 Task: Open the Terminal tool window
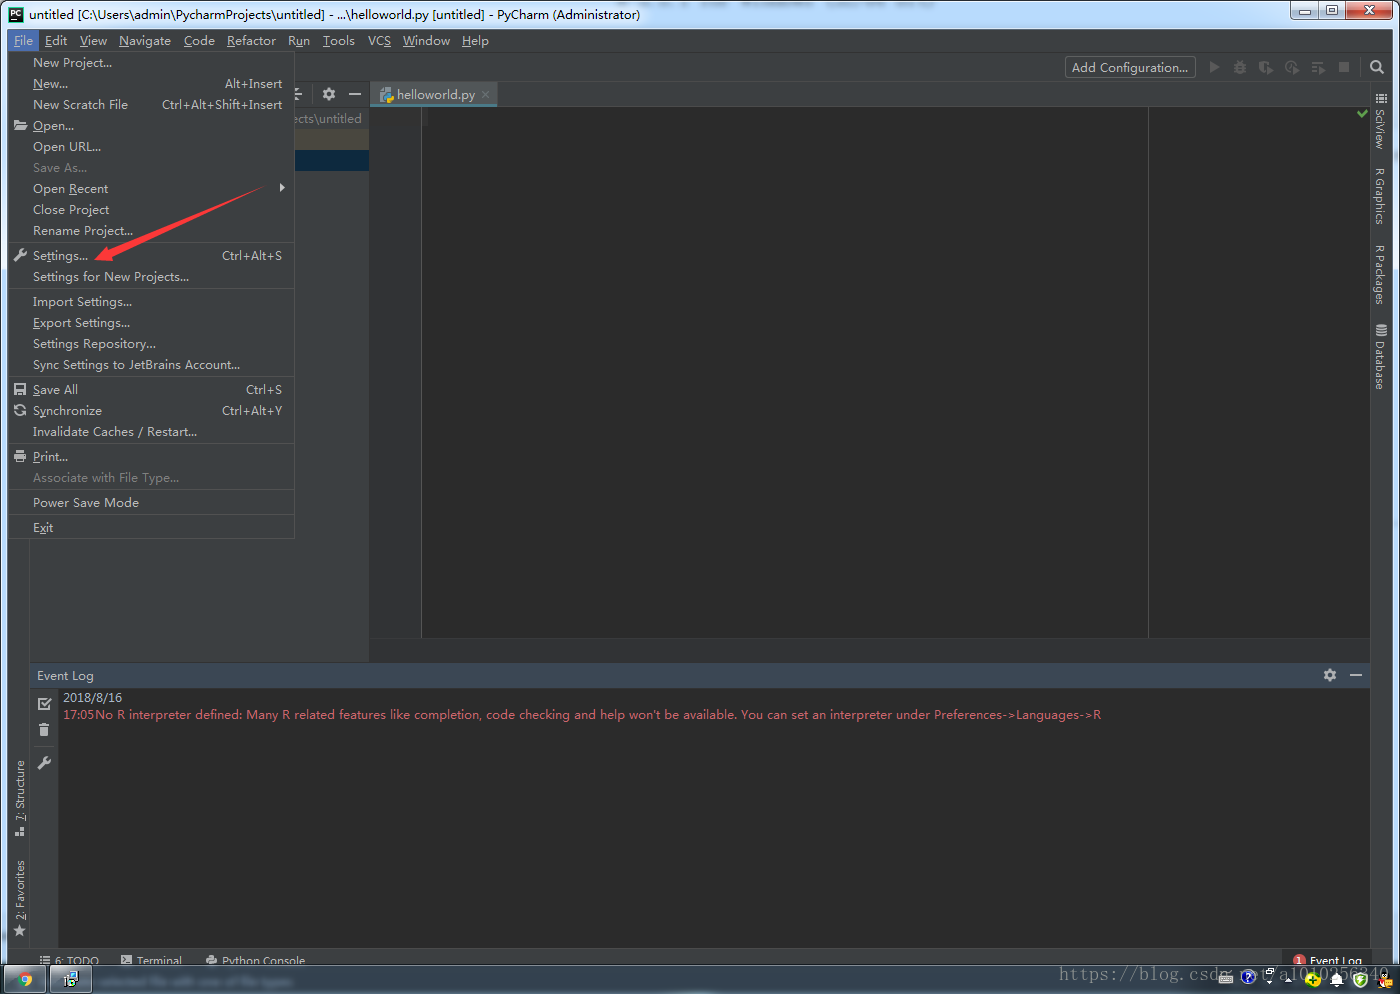pos(159,960)
